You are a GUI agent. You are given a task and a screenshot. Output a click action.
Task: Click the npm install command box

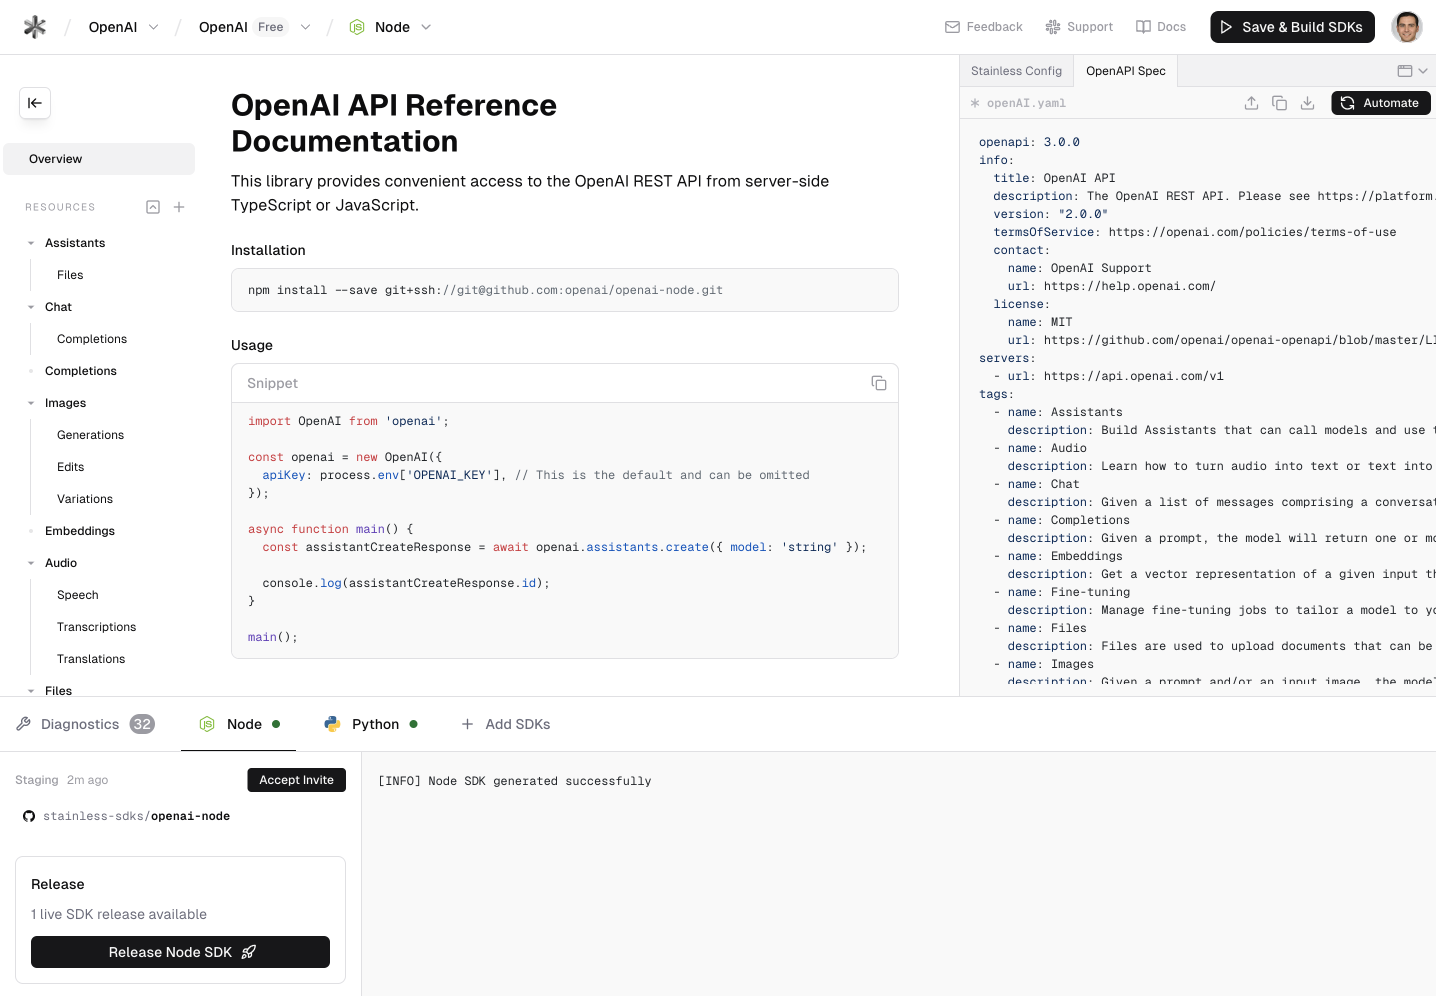[x=565, y=290]
